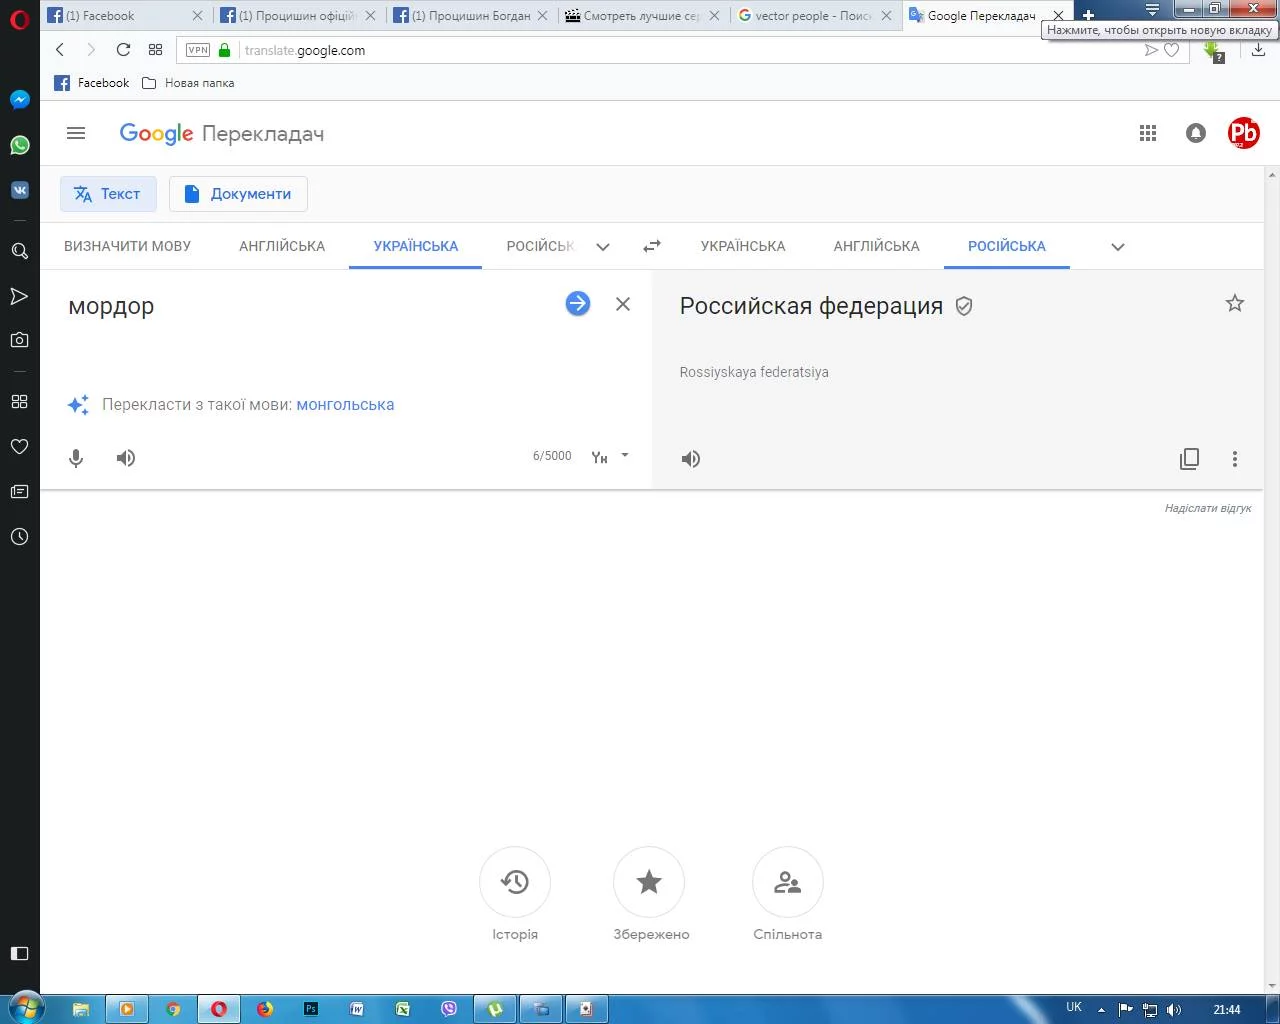Open Google apps grid

pos(1148,132)
